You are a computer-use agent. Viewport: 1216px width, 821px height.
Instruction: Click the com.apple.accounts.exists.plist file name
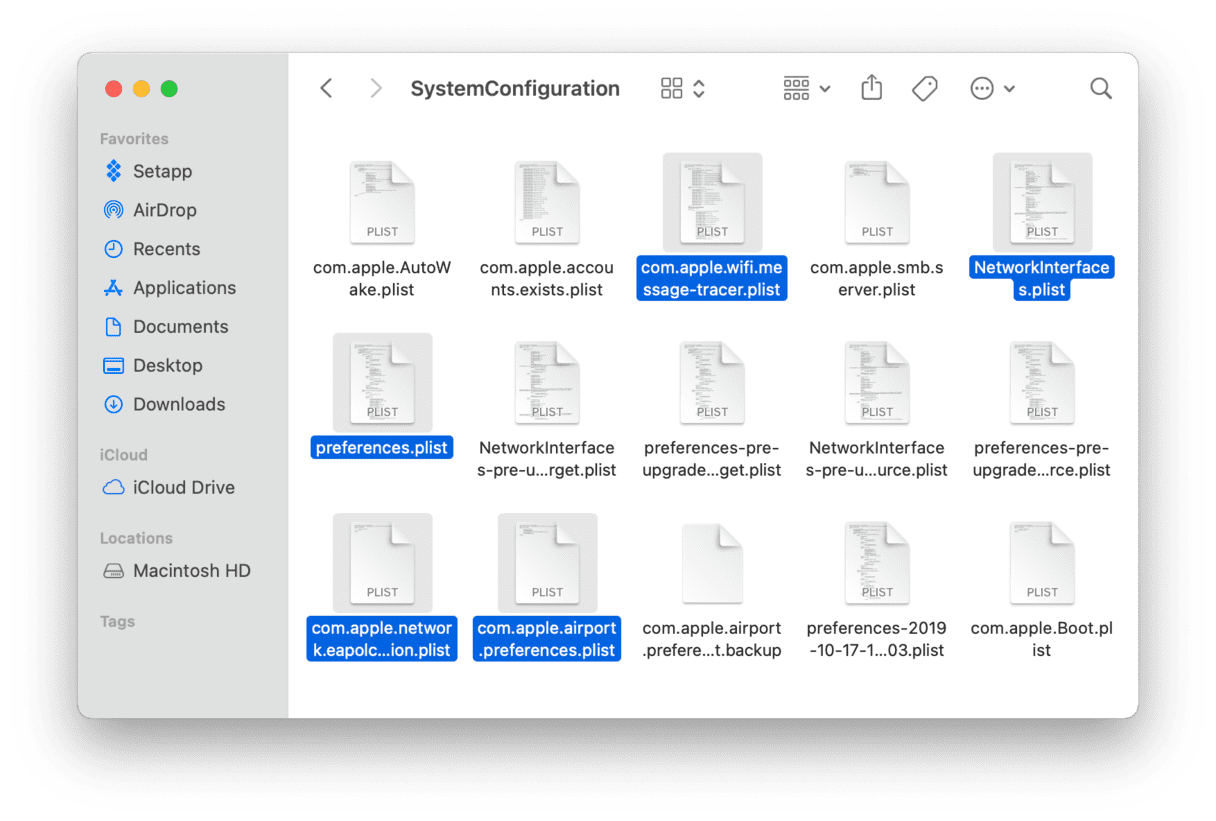(x=547, y=279)
